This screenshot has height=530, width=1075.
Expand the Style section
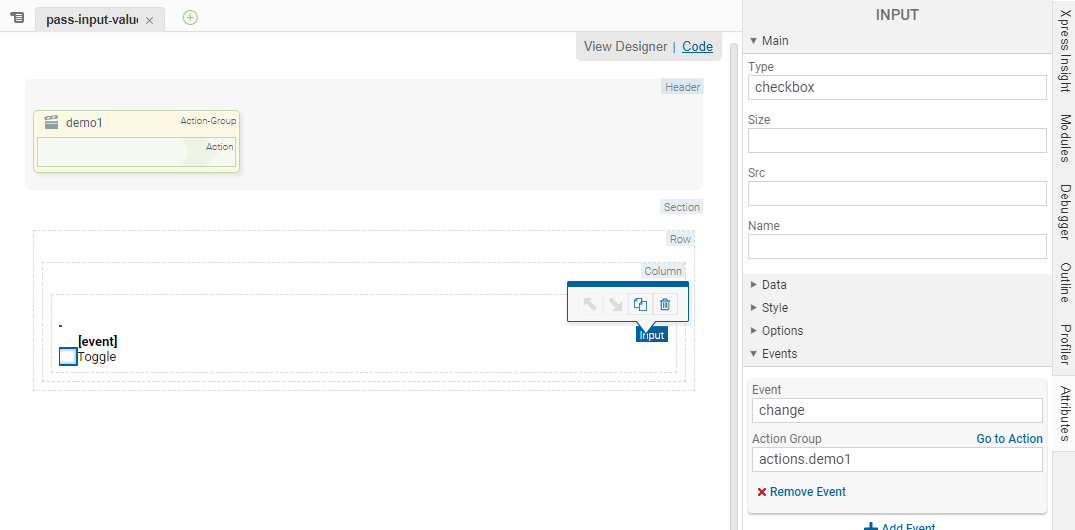[754, 308]
